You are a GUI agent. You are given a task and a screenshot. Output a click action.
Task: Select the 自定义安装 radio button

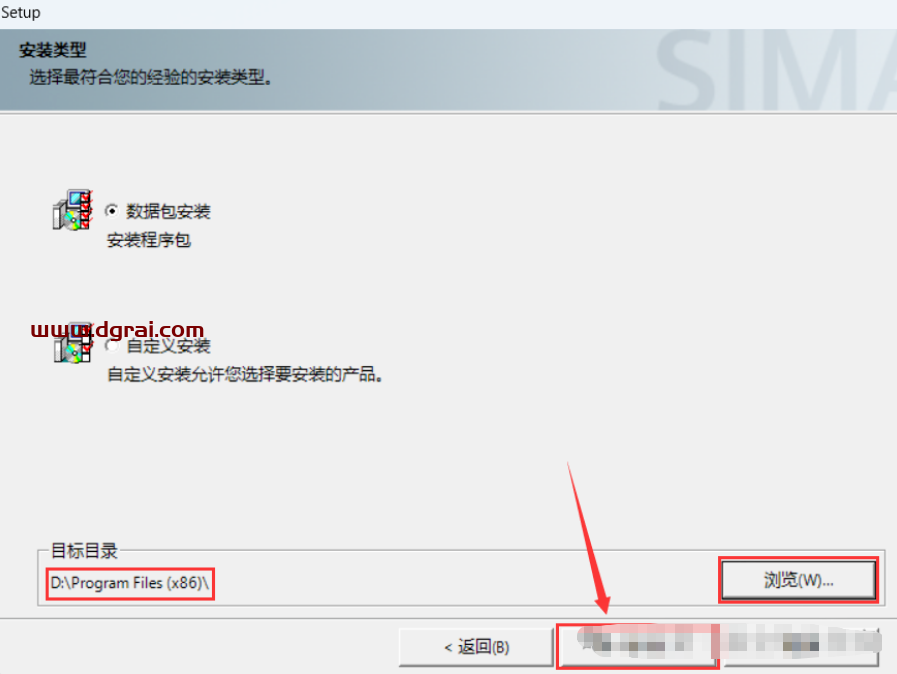[112, 346]
